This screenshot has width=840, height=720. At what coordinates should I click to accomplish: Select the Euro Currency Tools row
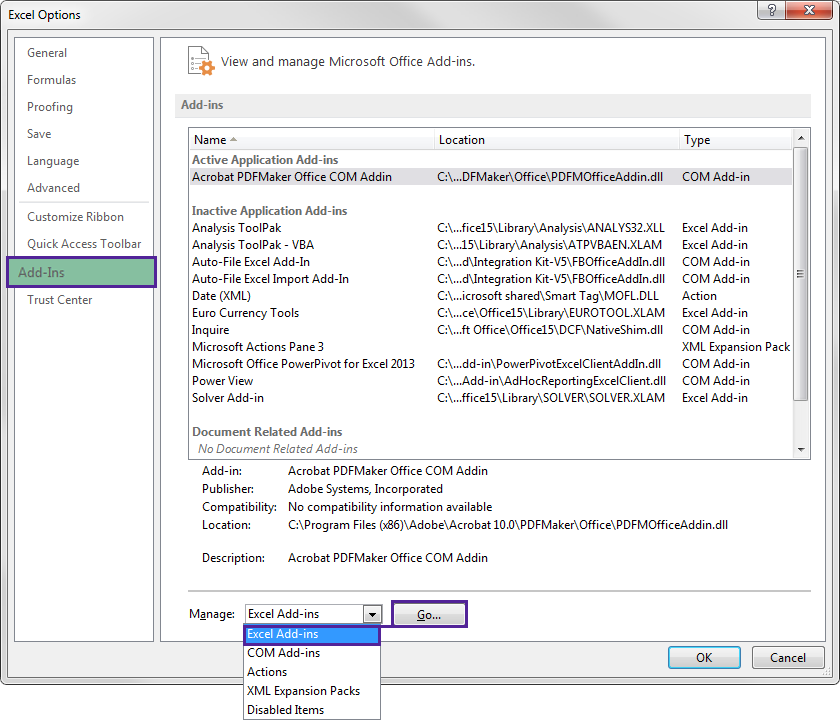(x=491, y=313)
